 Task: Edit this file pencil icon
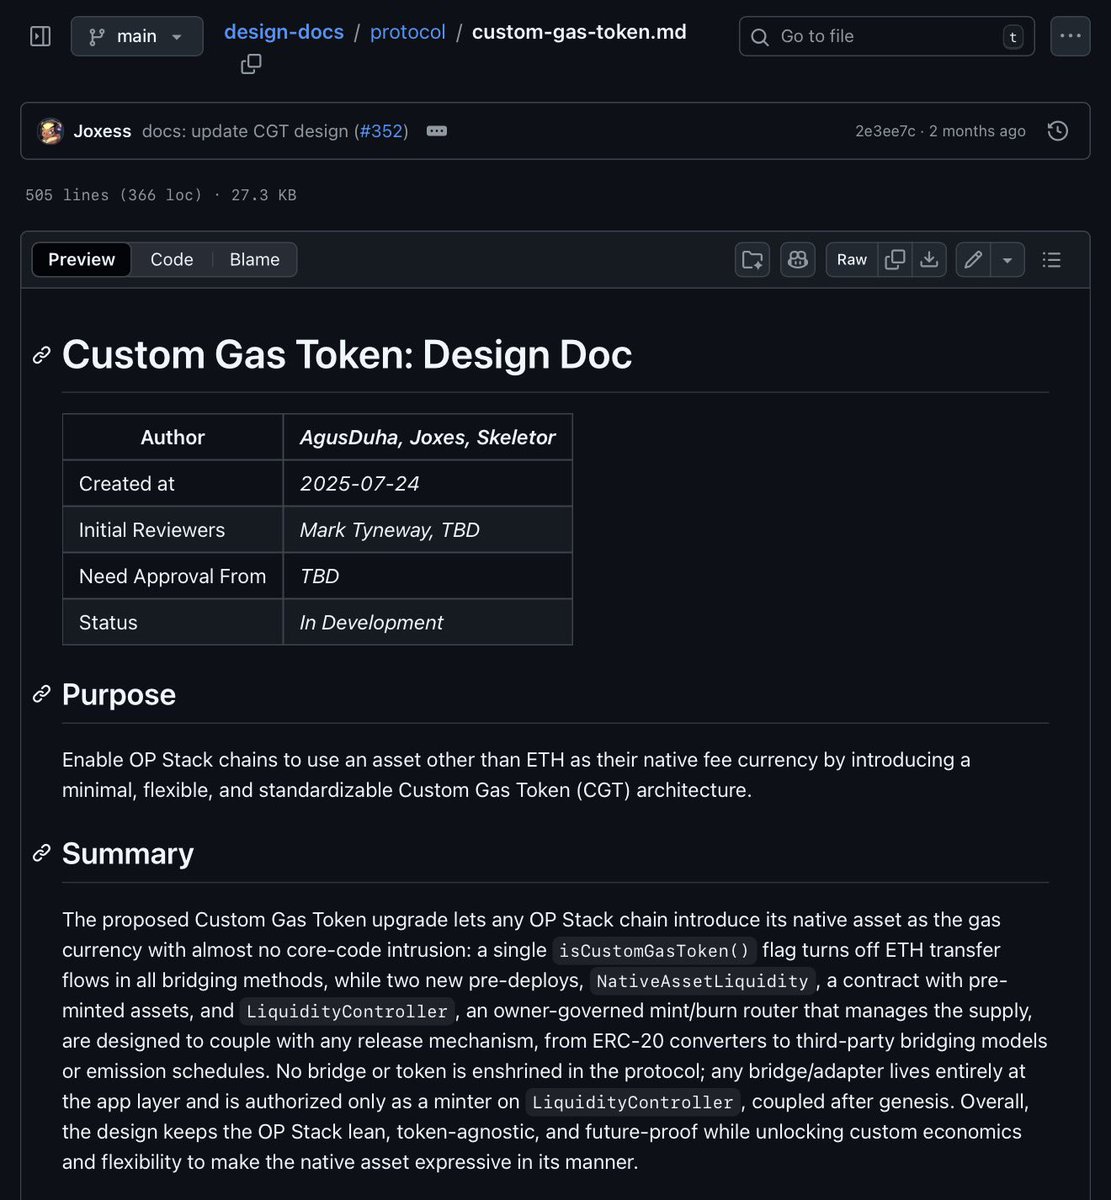point(972,260)
